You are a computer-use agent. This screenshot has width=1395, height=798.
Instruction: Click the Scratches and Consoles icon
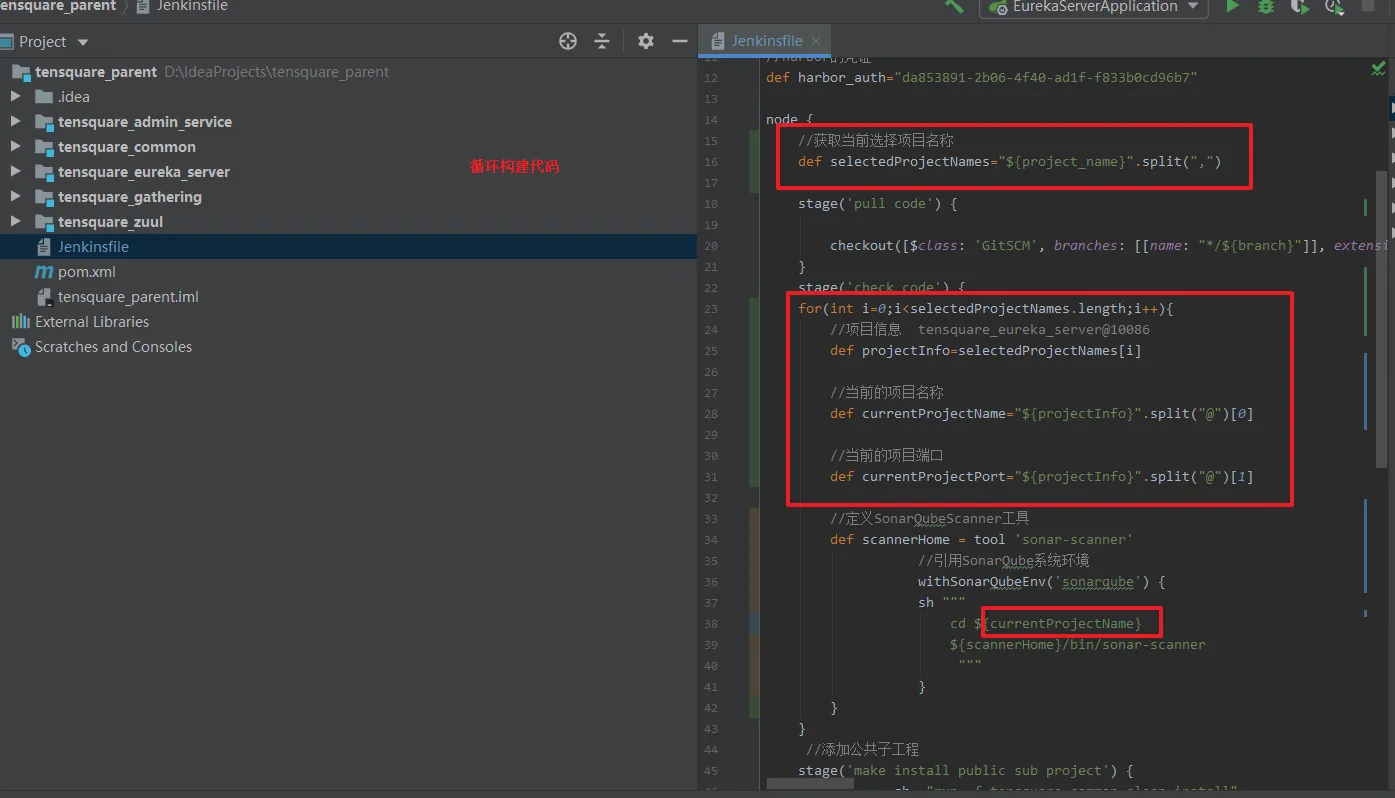tap(20, 347)
